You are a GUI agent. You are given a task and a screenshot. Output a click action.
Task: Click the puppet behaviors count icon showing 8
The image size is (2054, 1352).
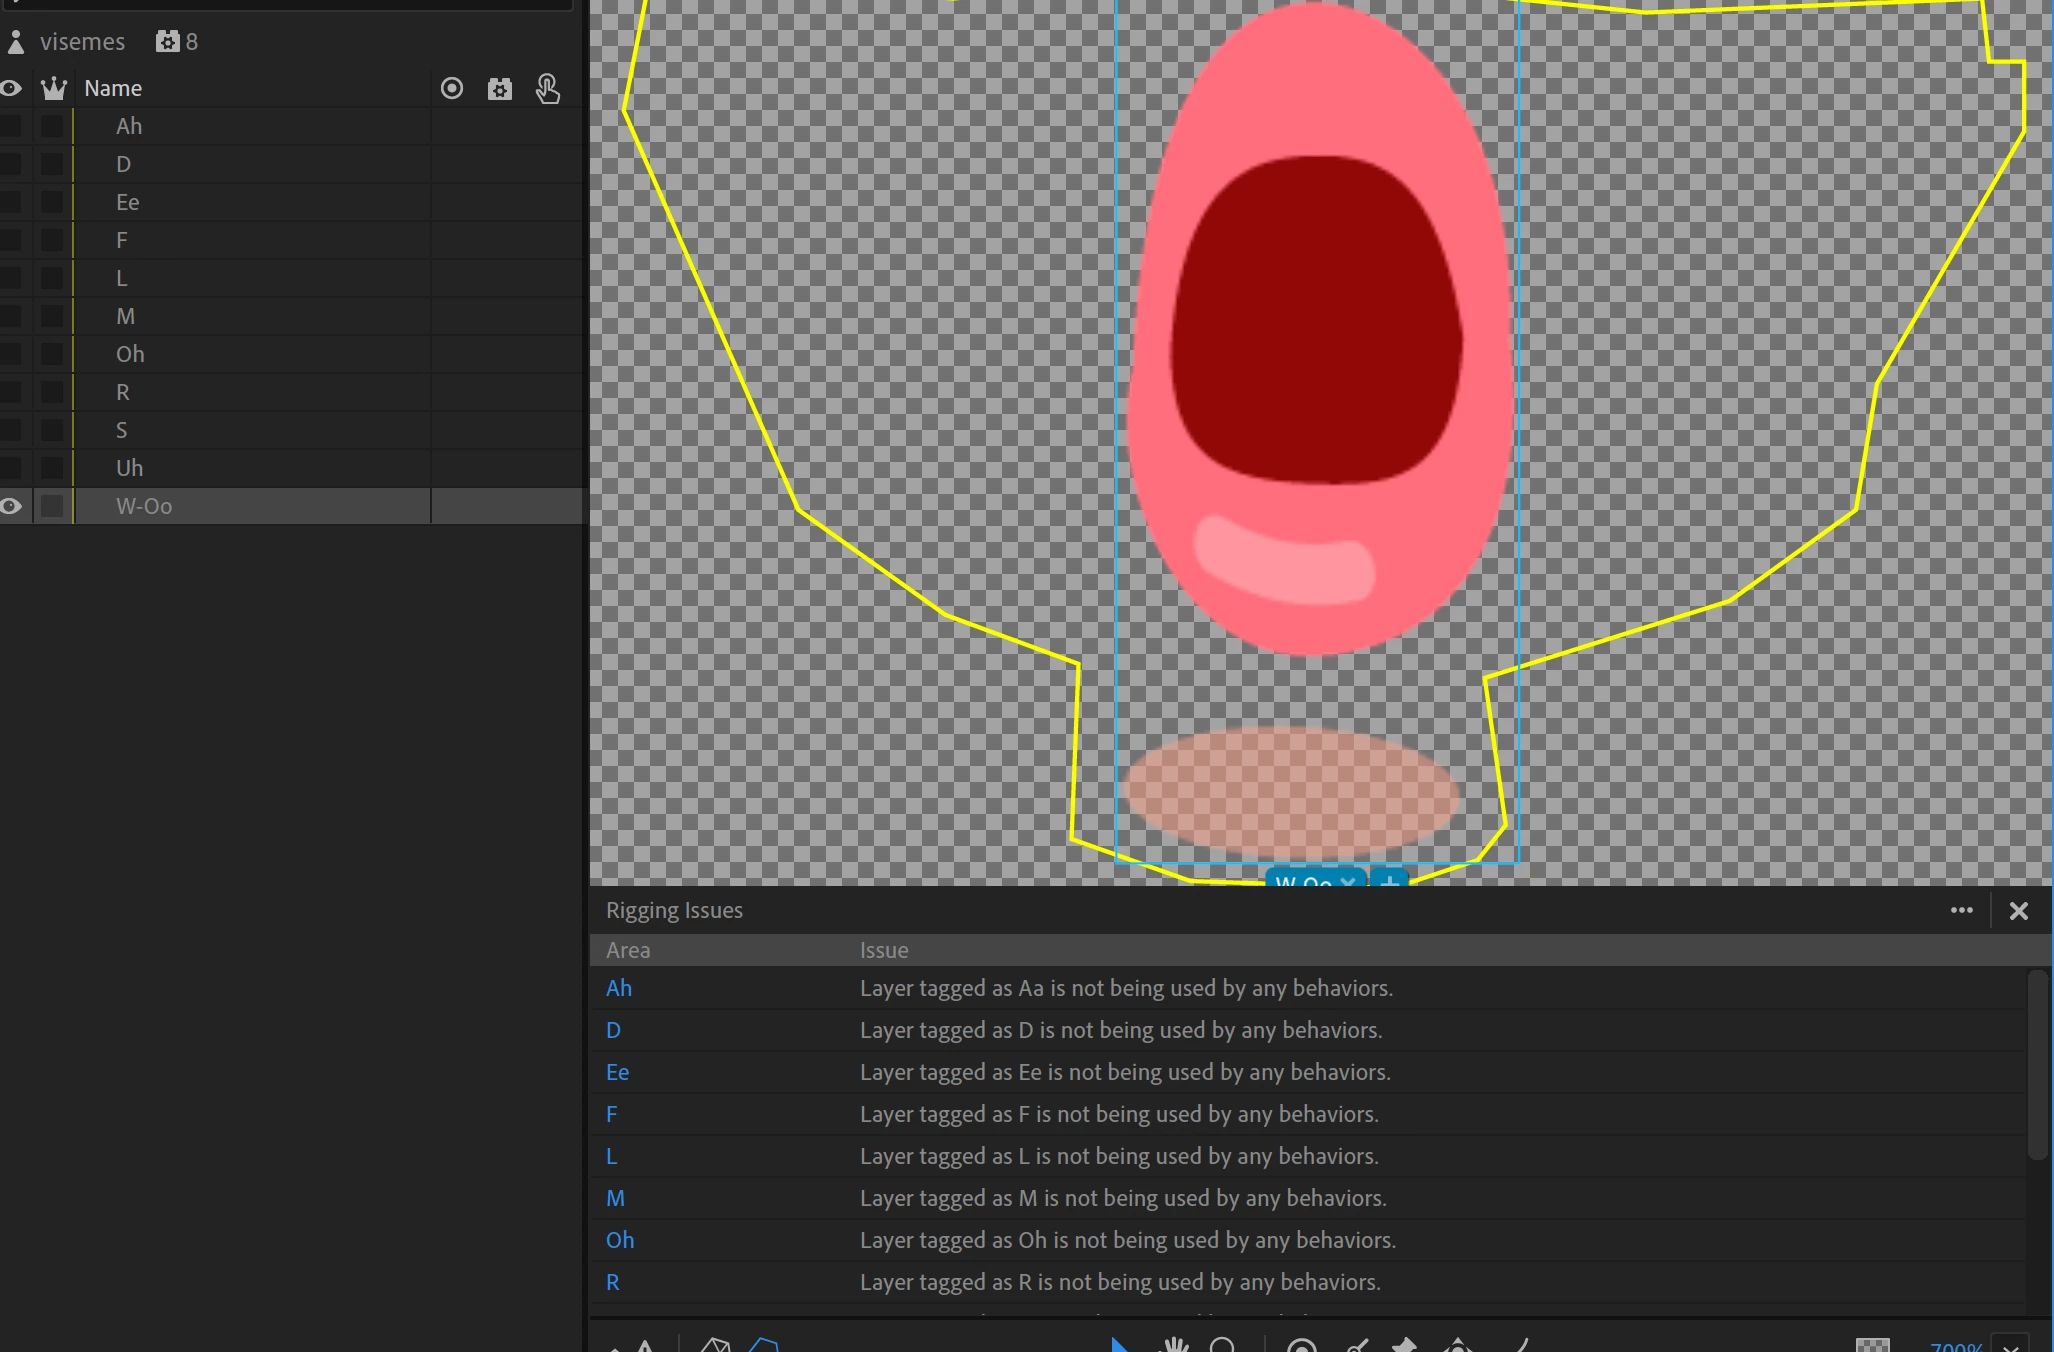(168, 42)
